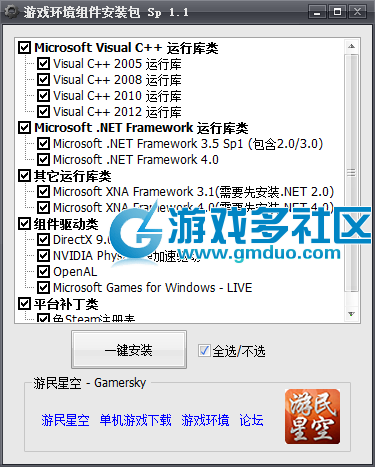Uncheck Microsoft .NET Framework 运行库类 checkbox
Screen dimensions: 375x467
click(25, 128)
